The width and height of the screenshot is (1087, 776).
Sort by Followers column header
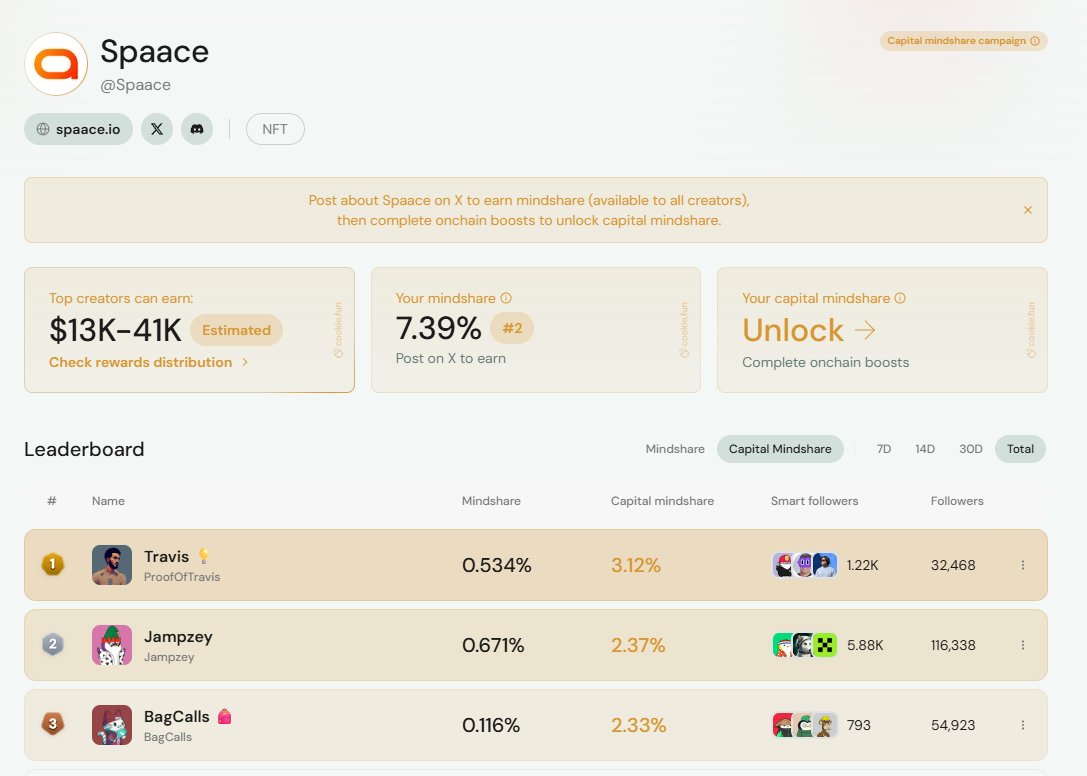(957, 501)
